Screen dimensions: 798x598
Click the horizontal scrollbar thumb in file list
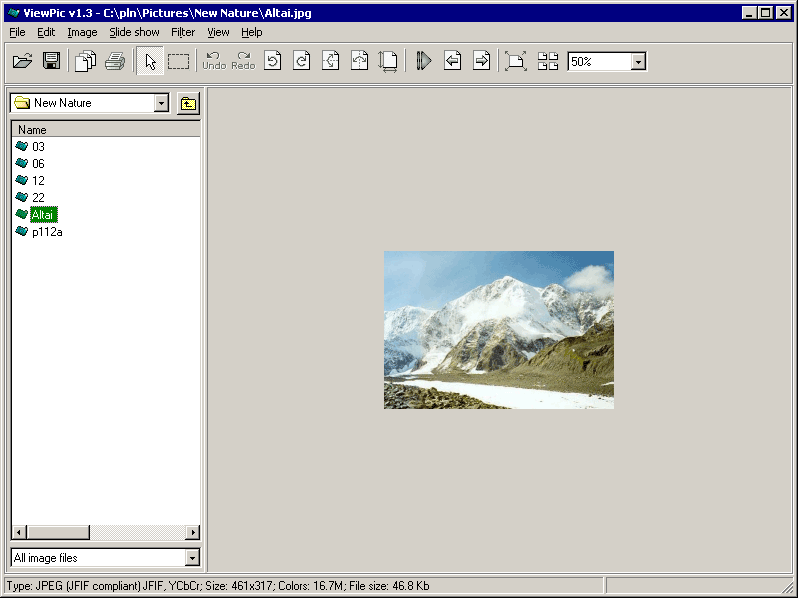58,532
